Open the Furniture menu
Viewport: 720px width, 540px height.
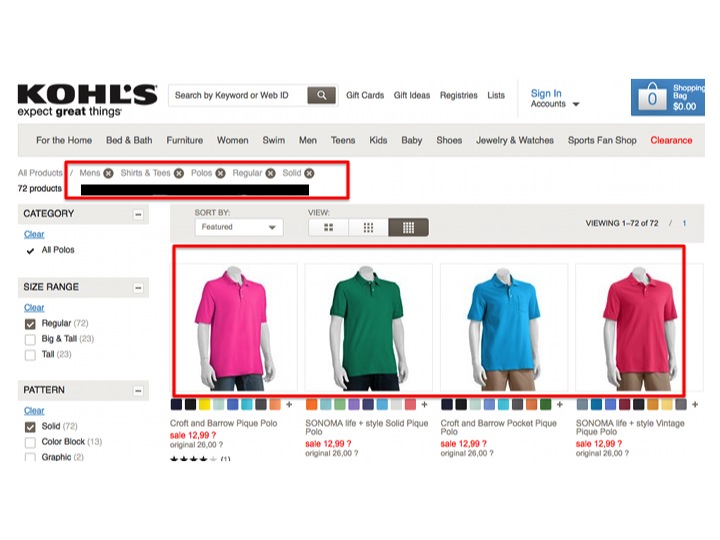coord(185,140)
